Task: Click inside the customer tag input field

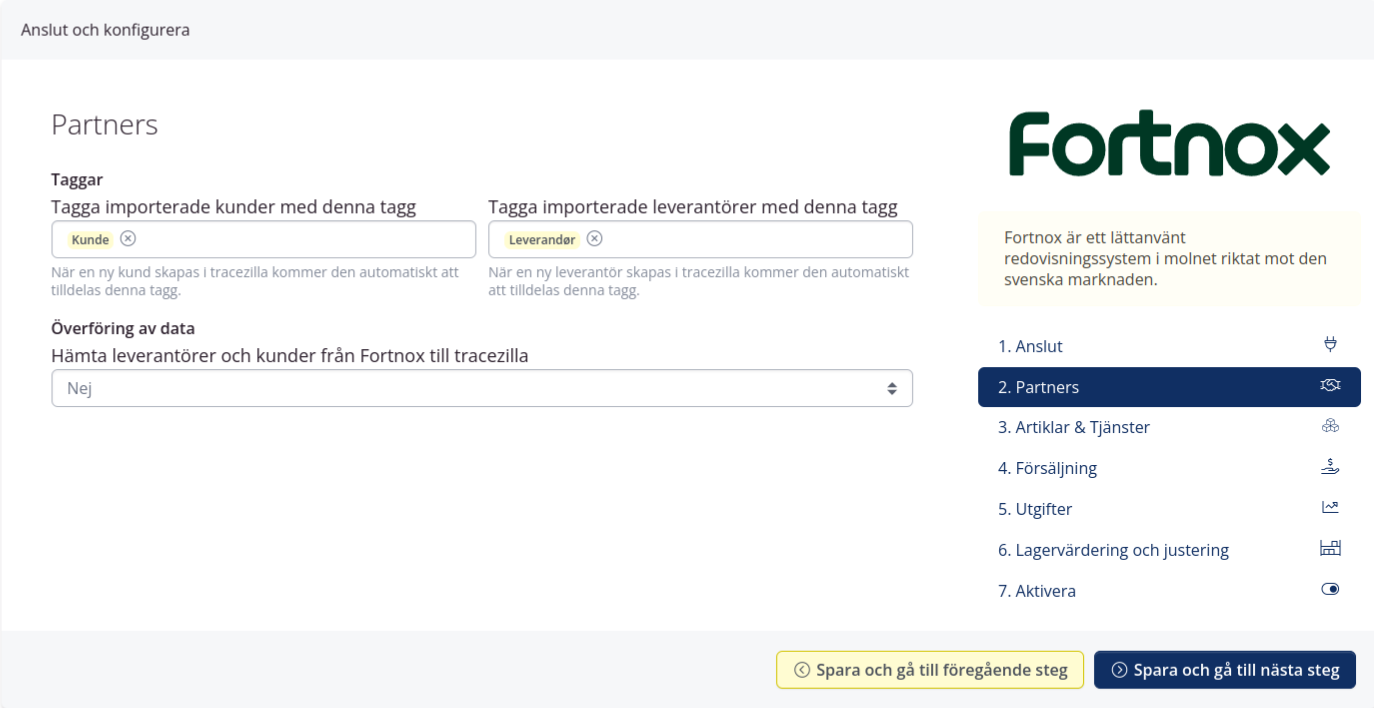Action: 300,239
